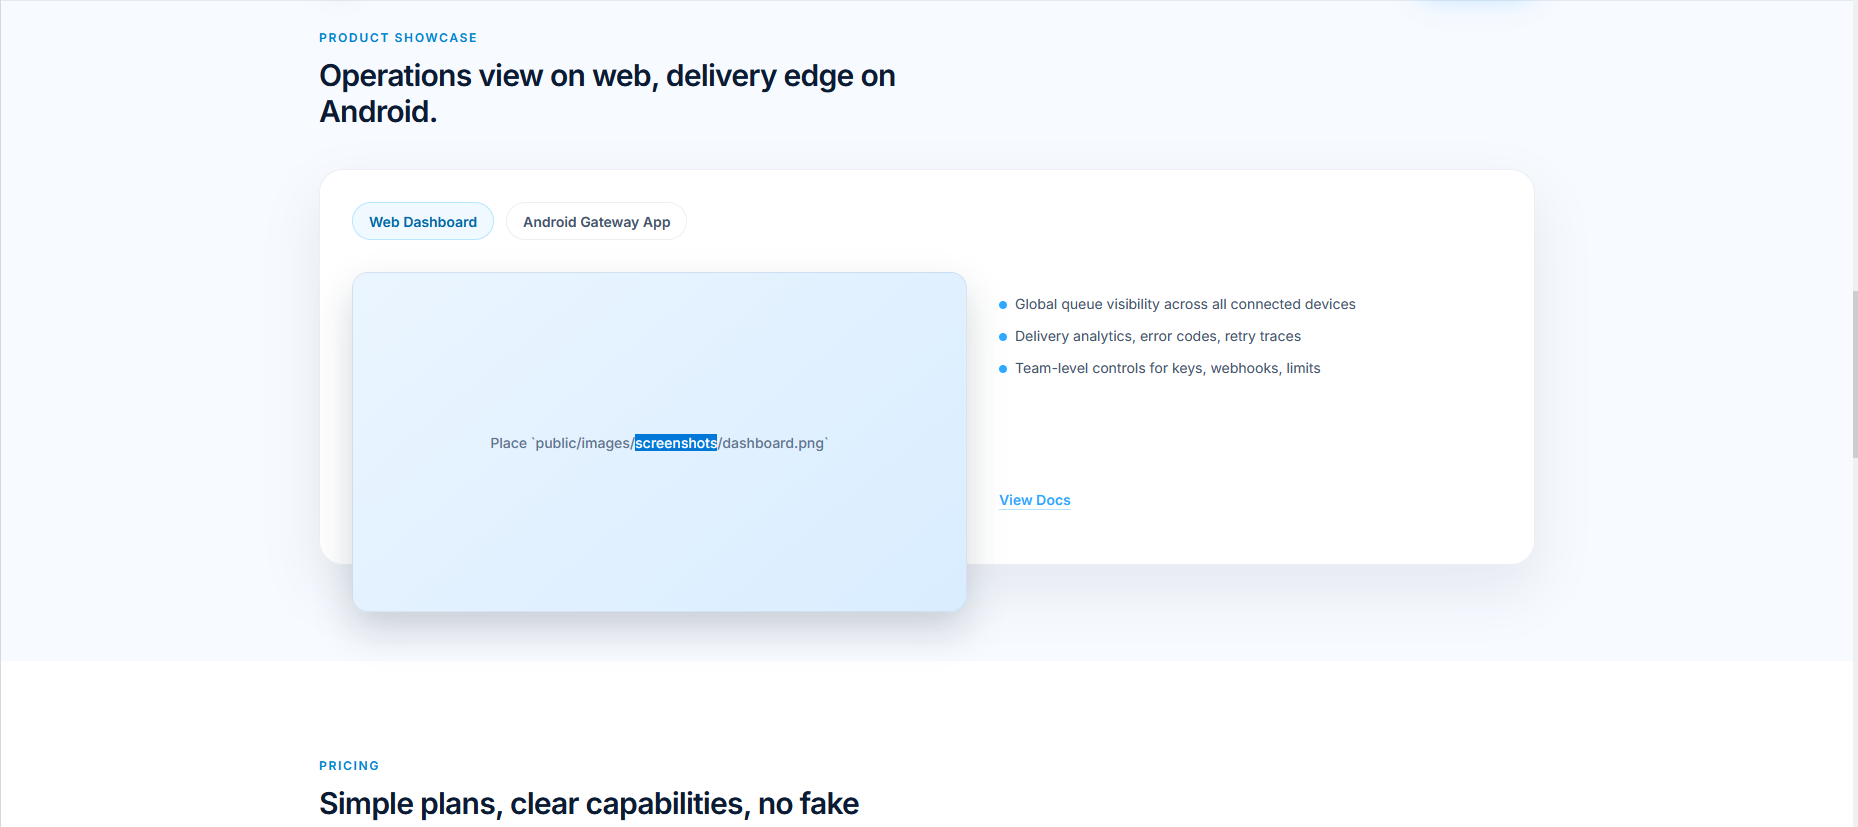Click 'Delivery analytics, error codes, retry traces' text
The image size is (1858, 827).
[x=1157, y=336]
